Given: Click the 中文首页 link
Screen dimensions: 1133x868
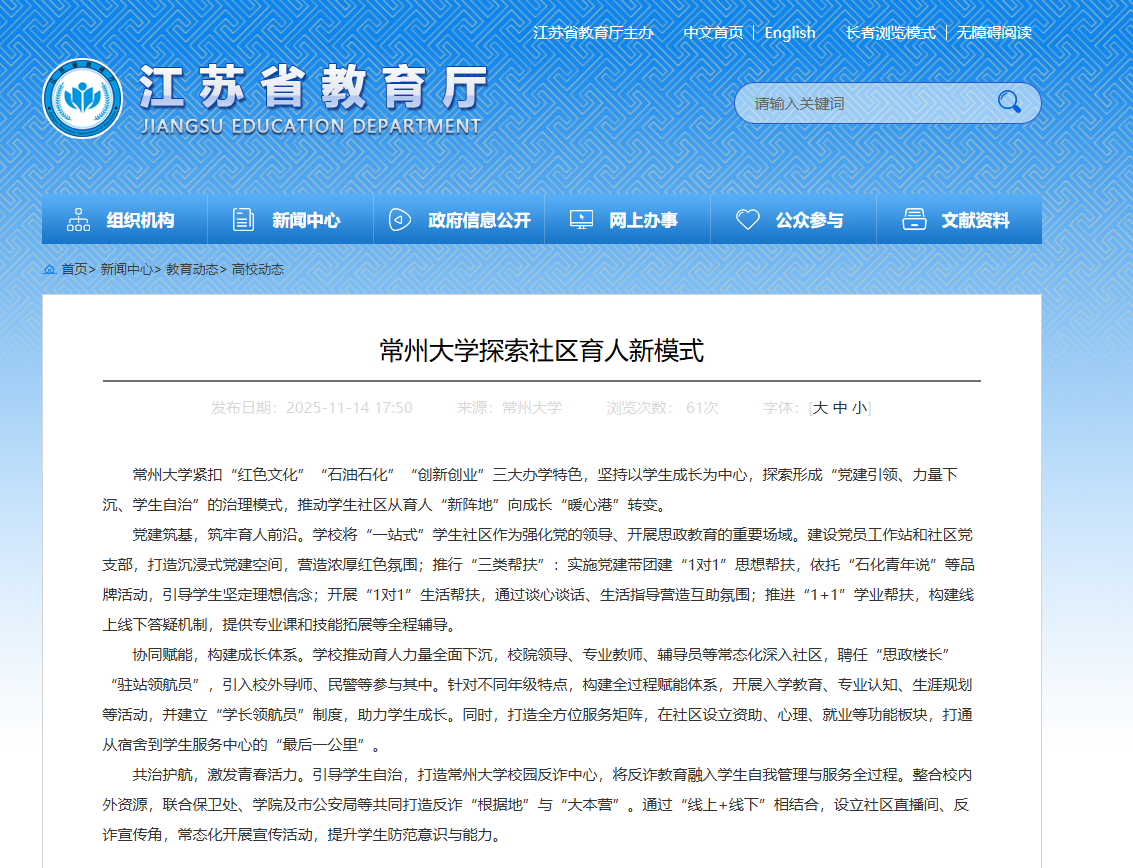Looking at the screenshot, I should point(713,33).
